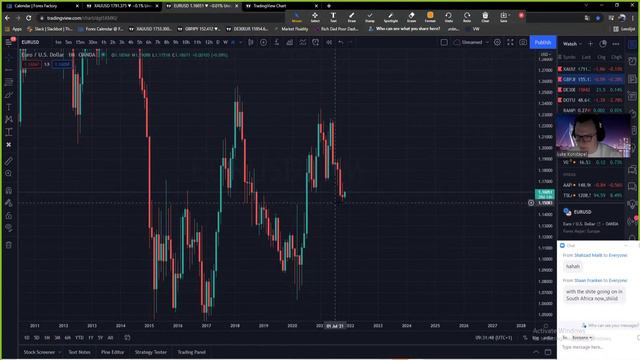The width and height of the screenshot is (640, 360).
Task: Click the annotation Undo button
Action: tap(449, 17)
